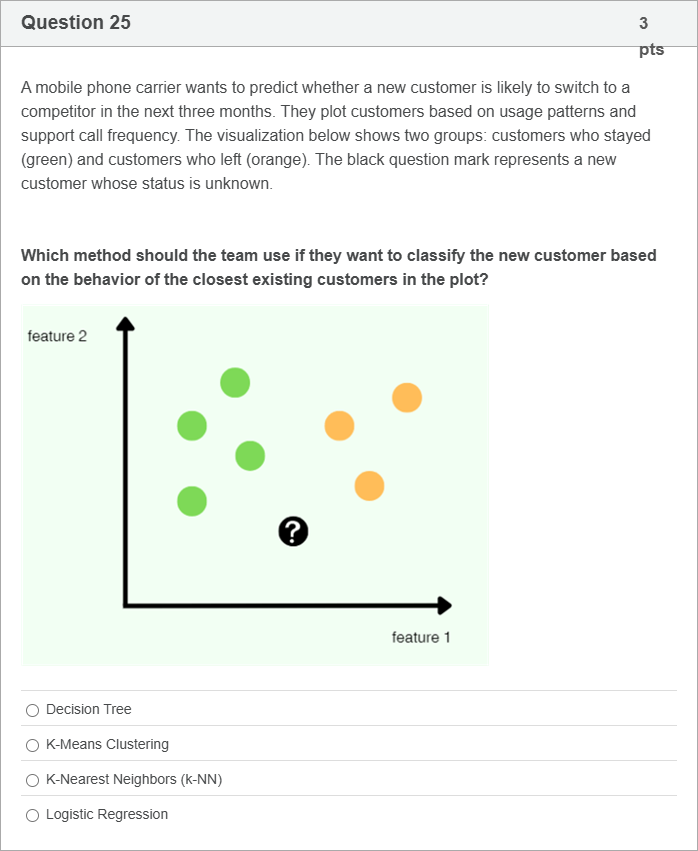Image resolution: width=698 pixels, height=851 pixels.
Task: Click the bold "Which method" question text
Action: tap(338, 267)
